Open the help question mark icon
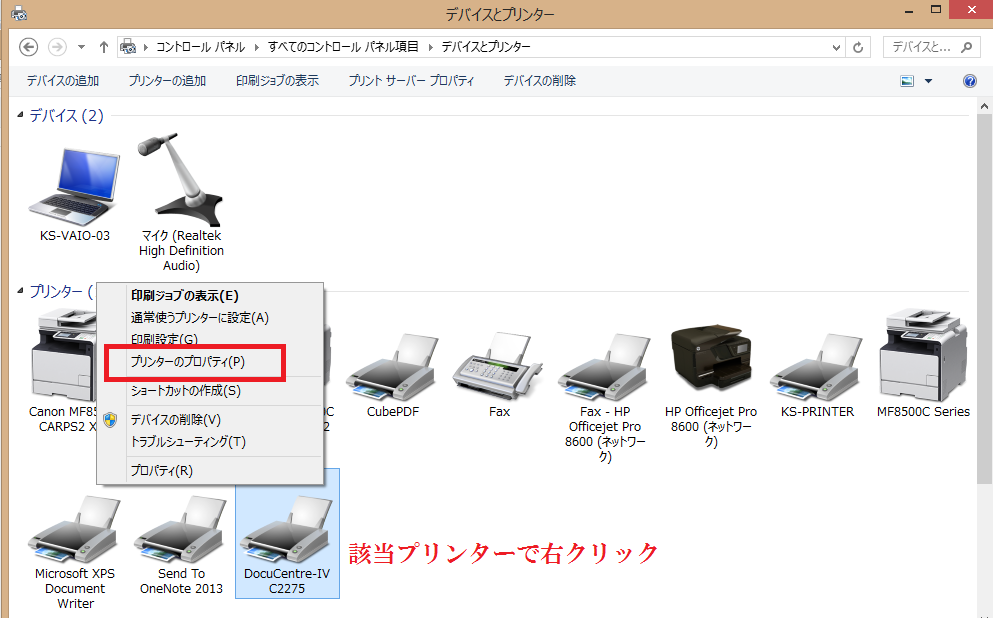The height and width of the screenshot is (618, 993). tap(969, 81)
